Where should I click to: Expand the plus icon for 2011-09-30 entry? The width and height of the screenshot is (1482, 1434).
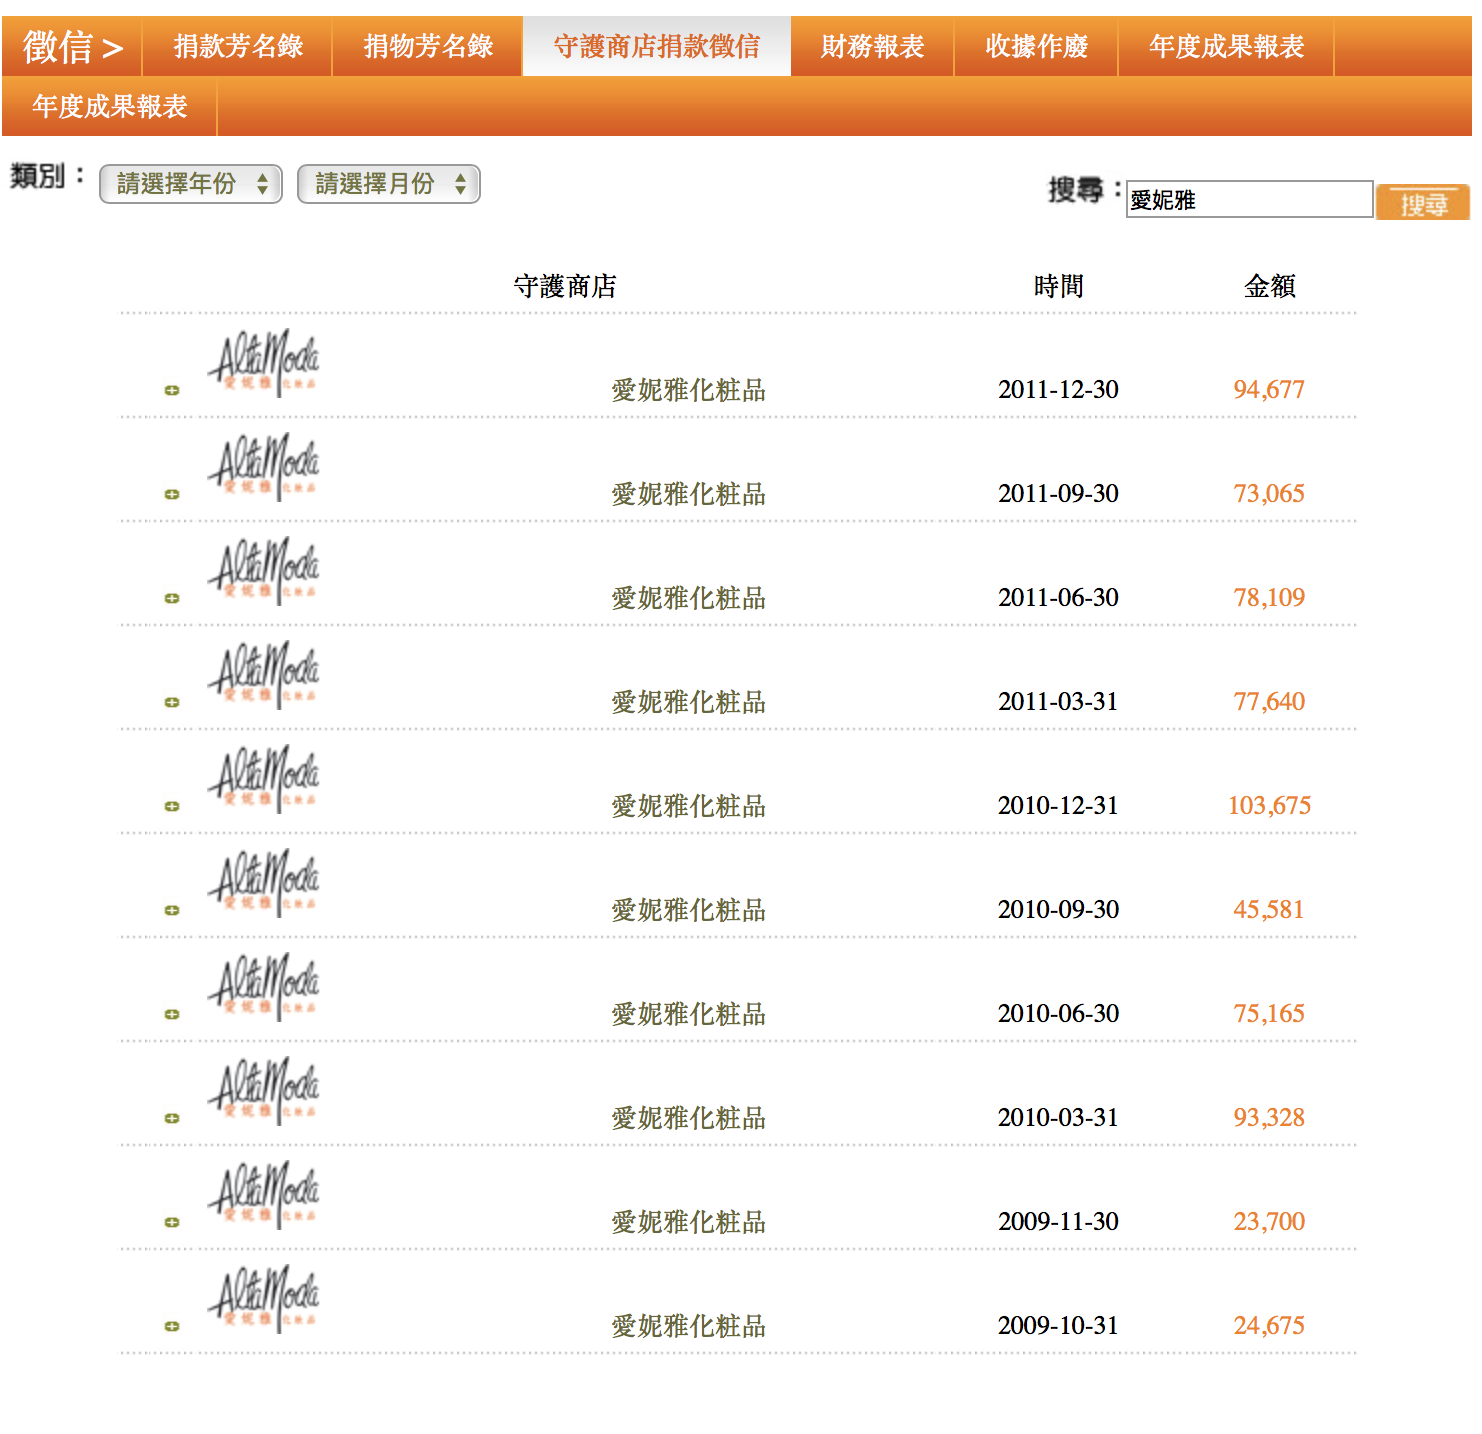[172, 494]
